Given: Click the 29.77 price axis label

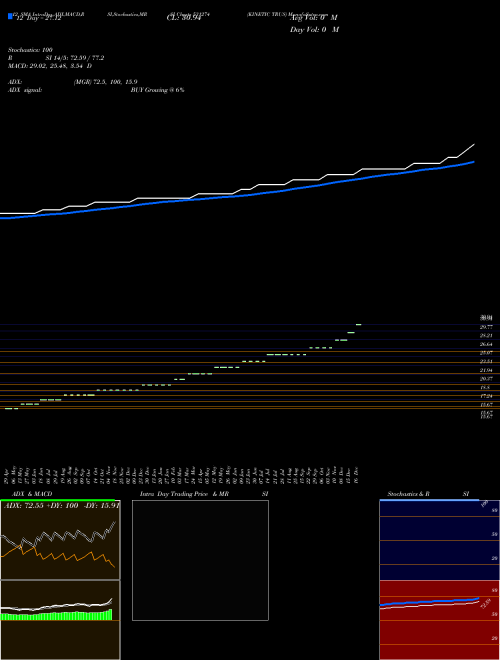Looking at the screenshot, I should tap(486, 327).
